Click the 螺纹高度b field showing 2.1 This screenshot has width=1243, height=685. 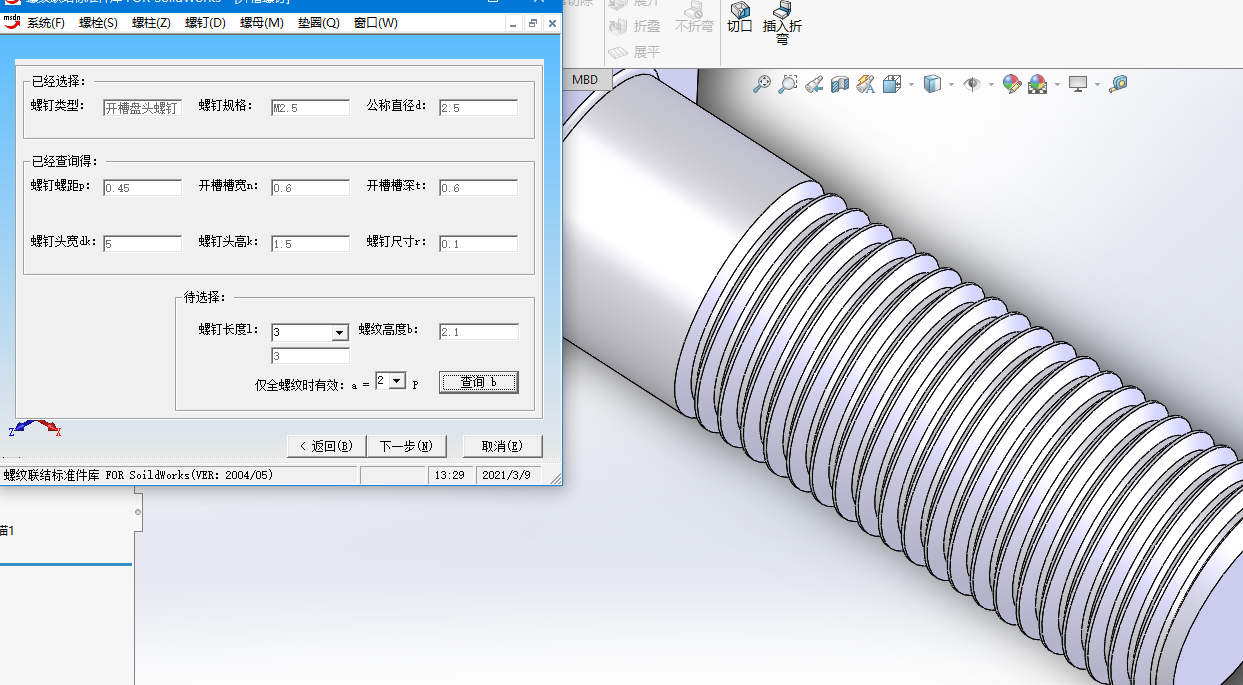pyautogui.click(x=479, y=332)
